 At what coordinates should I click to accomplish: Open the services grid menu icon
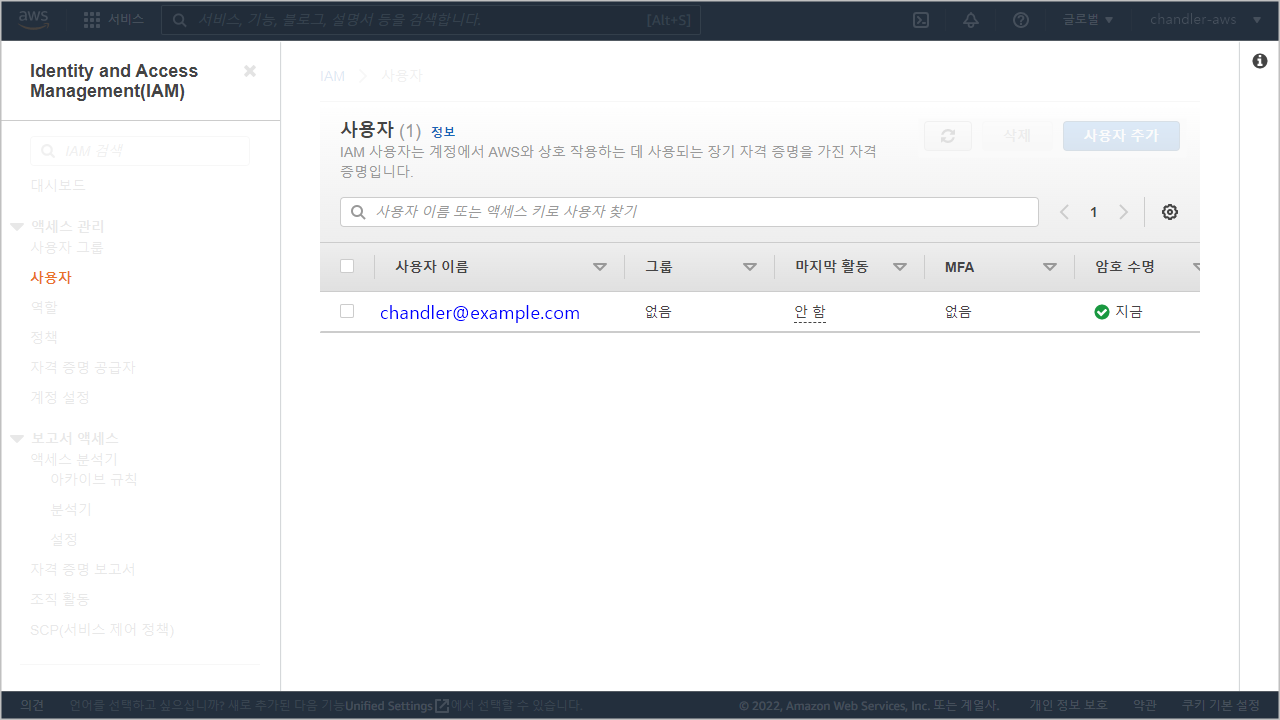92,20
